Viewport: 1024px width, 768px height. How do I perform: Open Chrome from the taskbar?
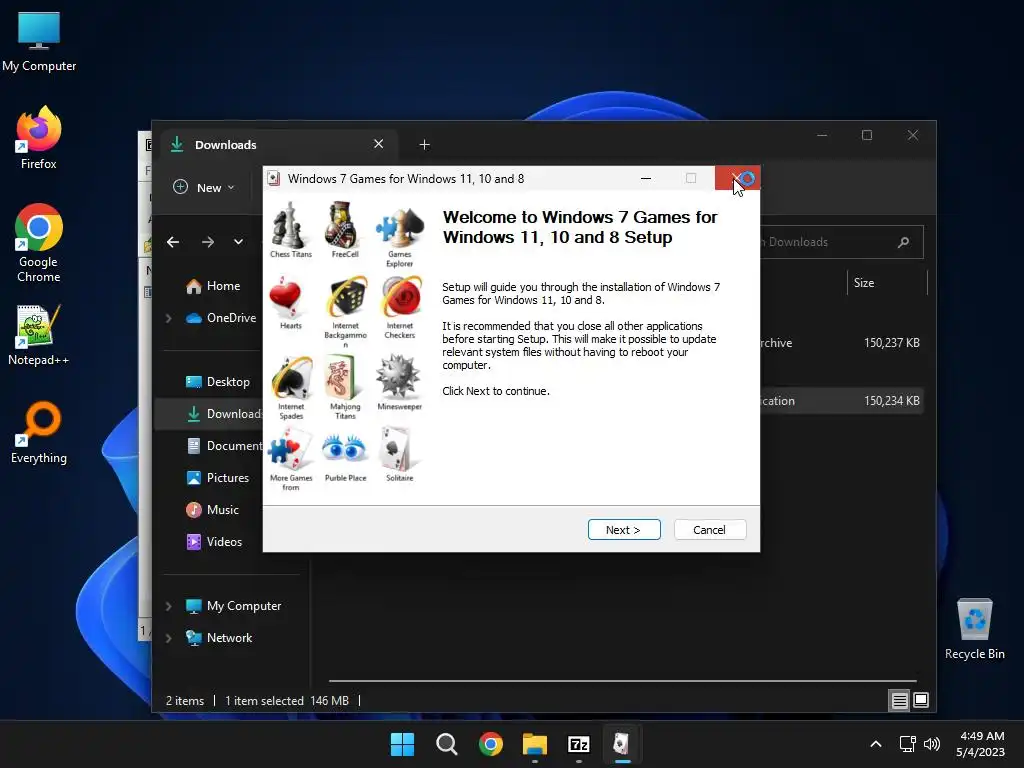490,744
